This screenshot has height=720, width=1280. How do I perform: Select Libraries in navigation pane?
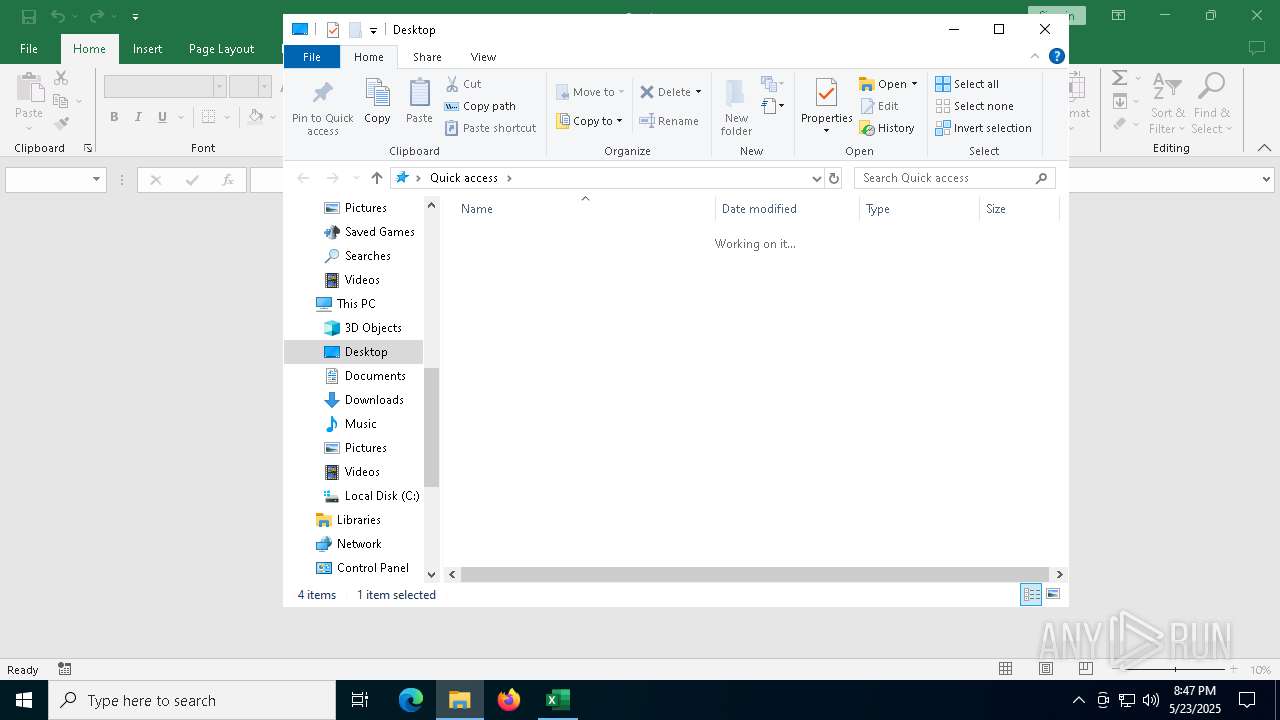point(348,520)
